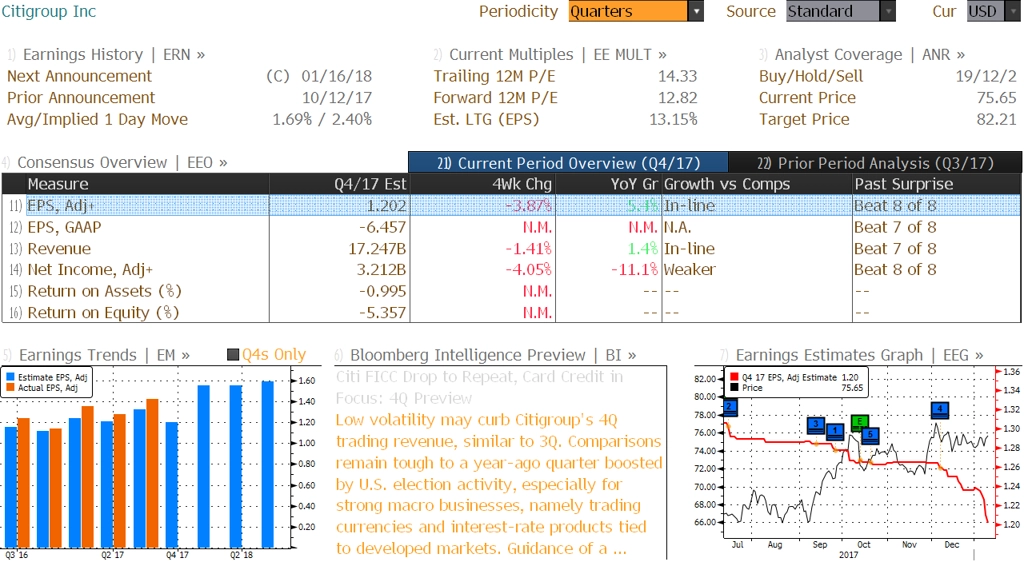Viewport: 1024px width, 562px height.
Task: Click the Target Price value 82.21
Action: (997, 119)
